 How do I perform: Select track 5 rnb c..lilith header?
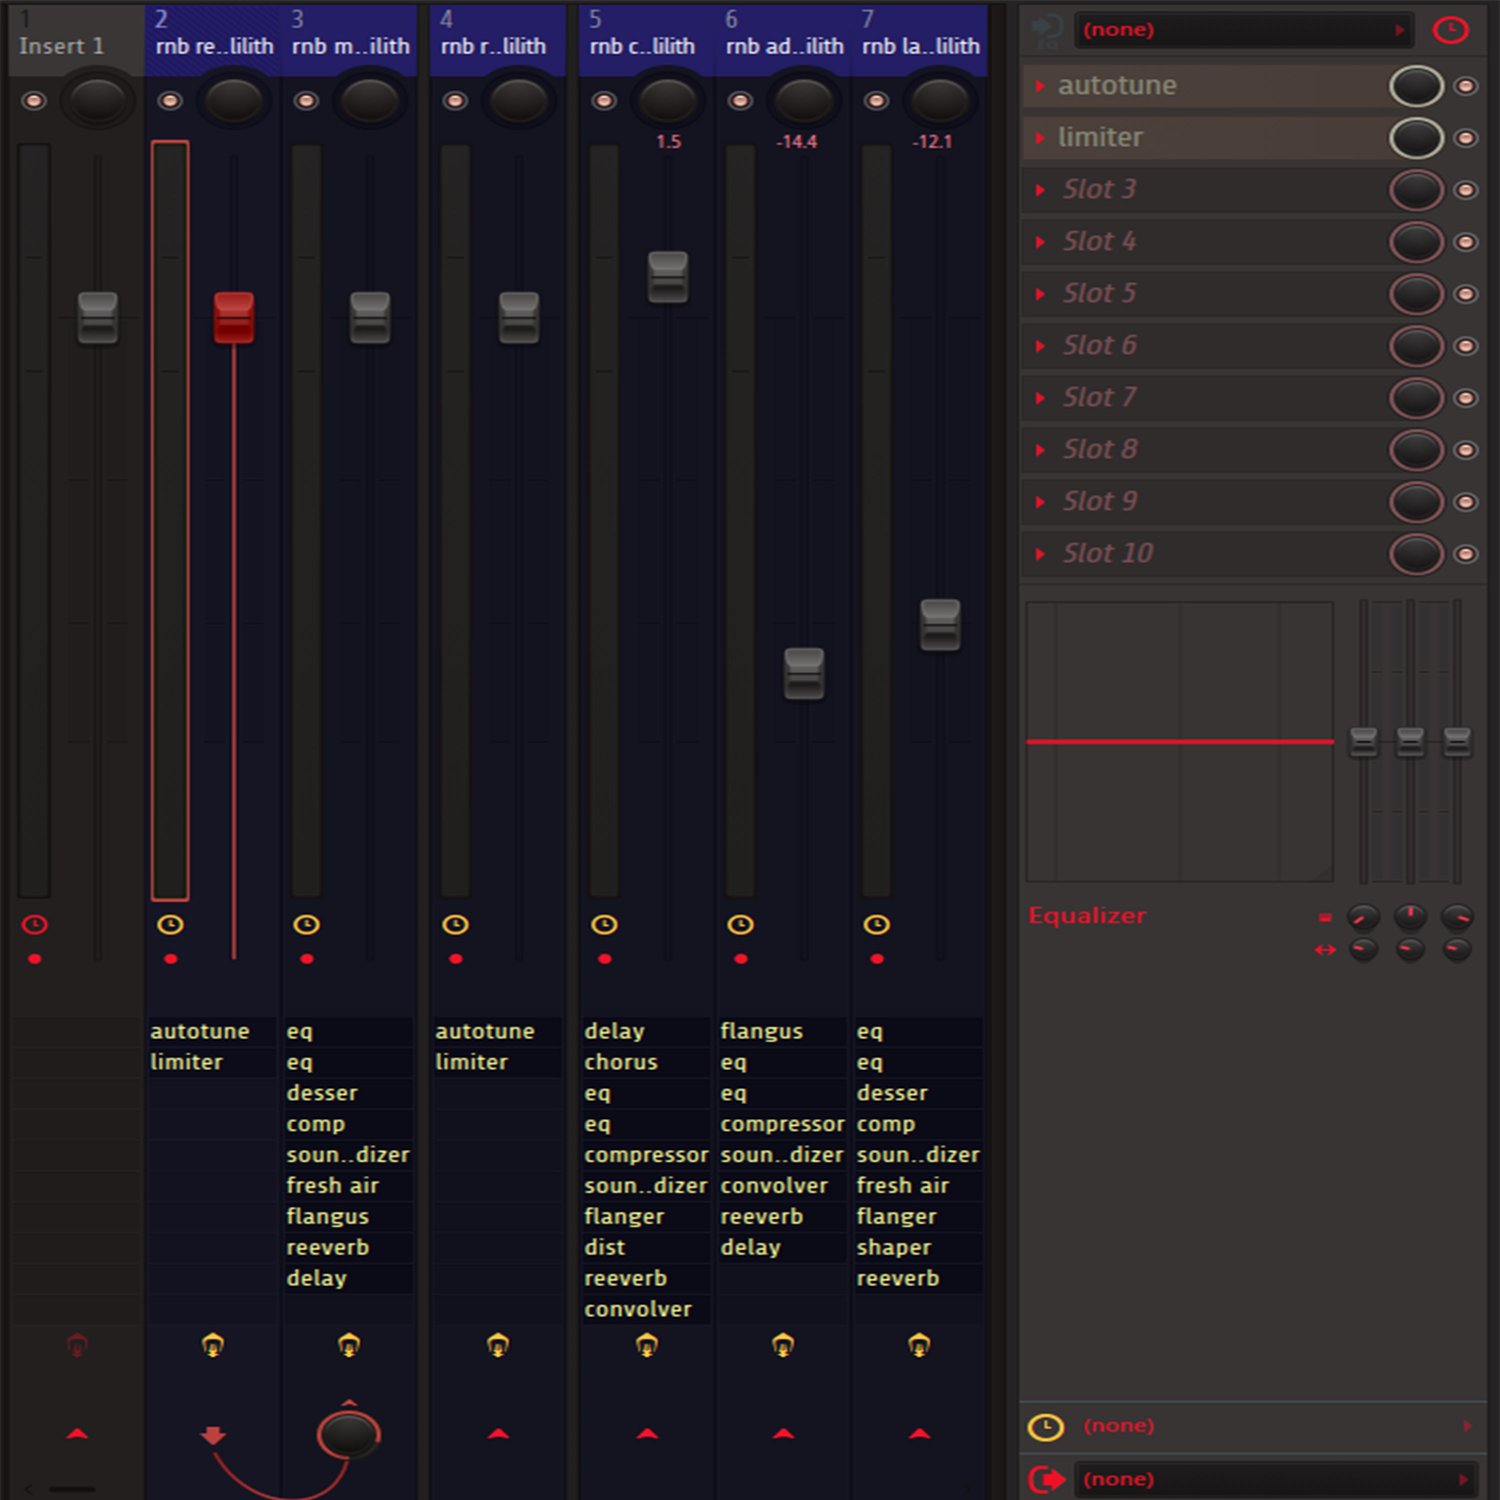647,40
